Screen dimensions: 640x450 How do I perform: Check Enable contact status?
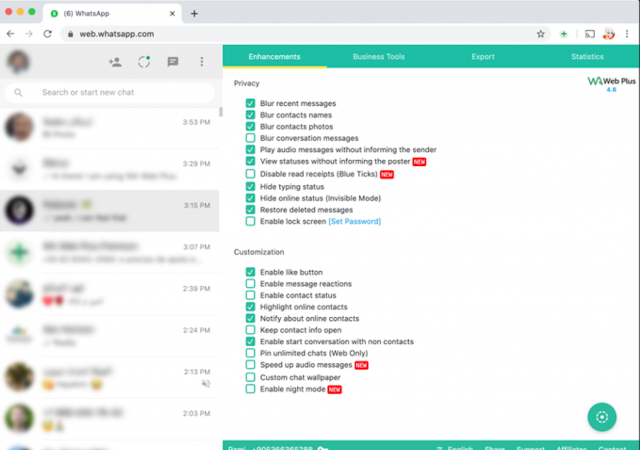click(250, 295)
